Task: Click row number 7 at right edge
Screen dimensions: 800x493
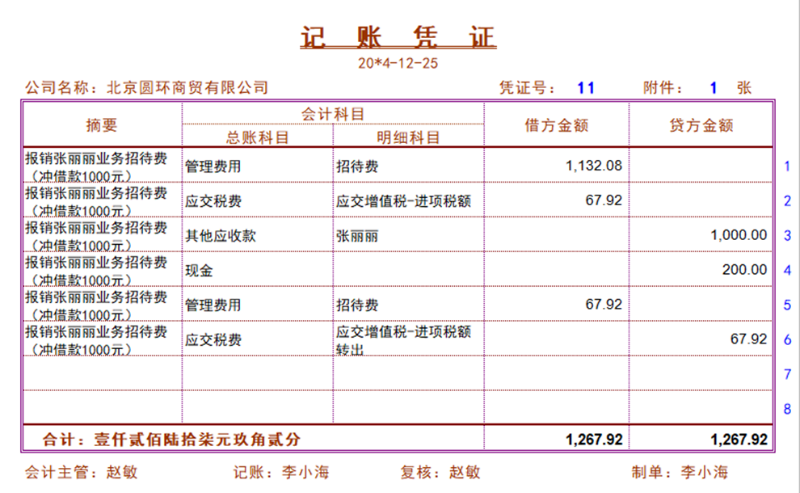Action: click(x=787, y=374)
